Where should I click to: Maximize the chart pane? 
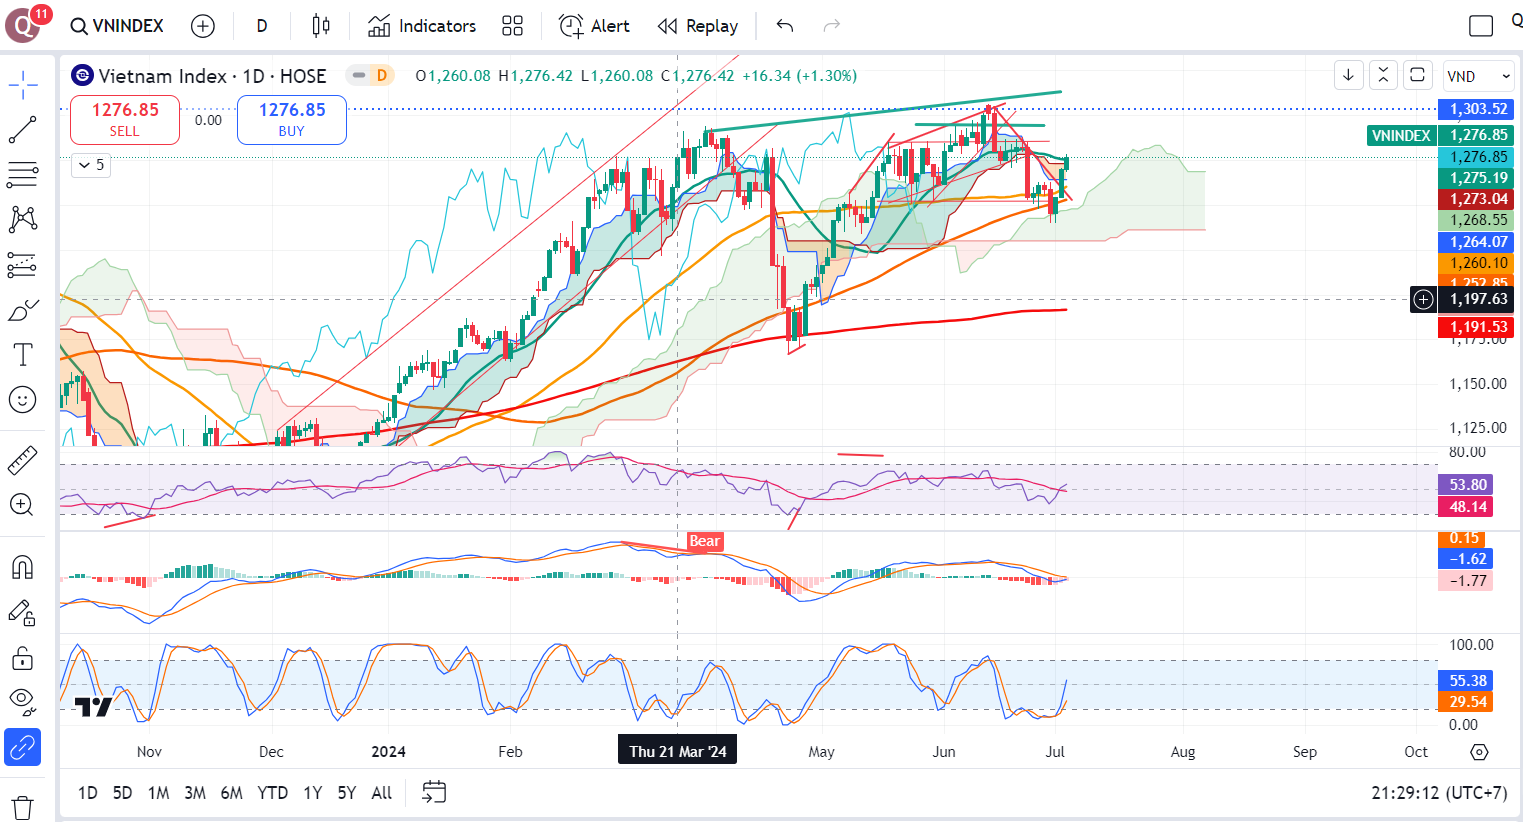click(1417, 75)
